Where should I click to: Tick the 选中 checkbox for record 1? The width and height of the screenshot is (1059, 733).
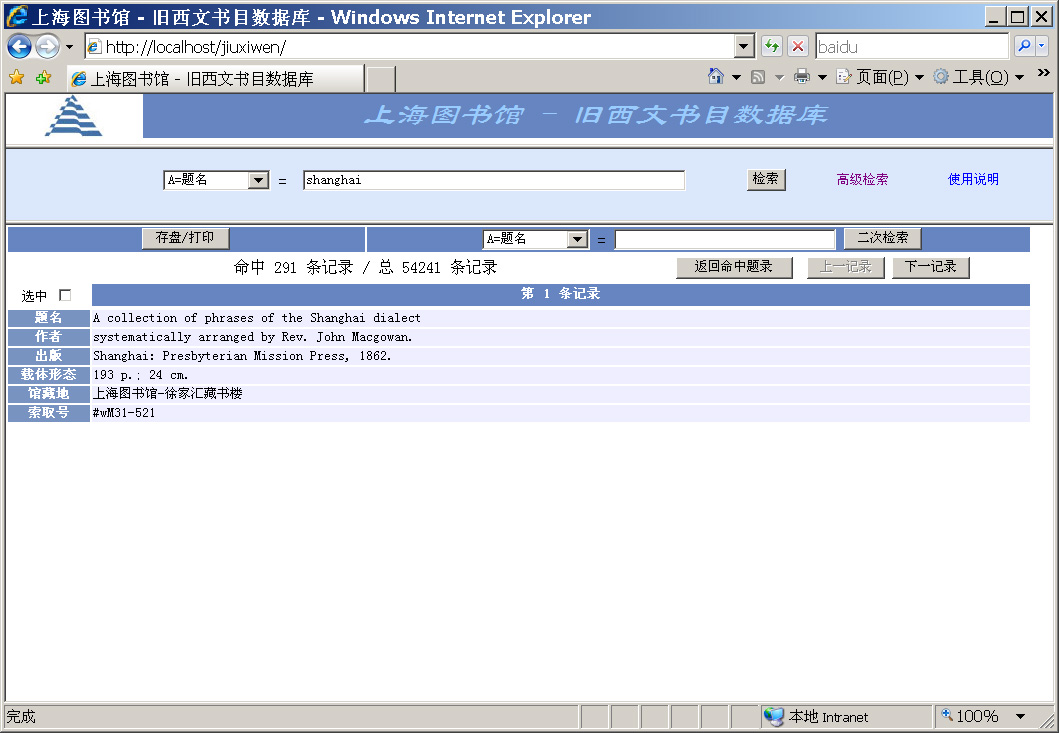point(65,295)
